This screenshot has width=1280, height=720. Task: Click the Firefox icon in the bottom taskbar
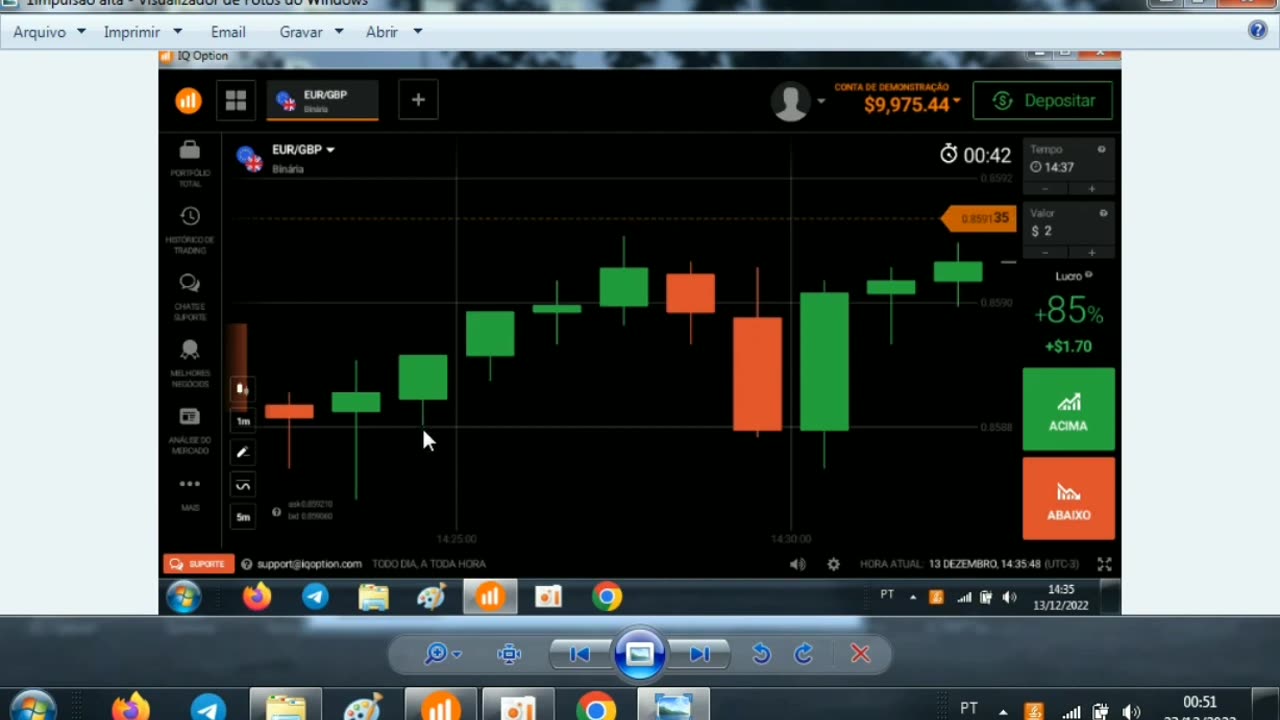pos(129,708)
